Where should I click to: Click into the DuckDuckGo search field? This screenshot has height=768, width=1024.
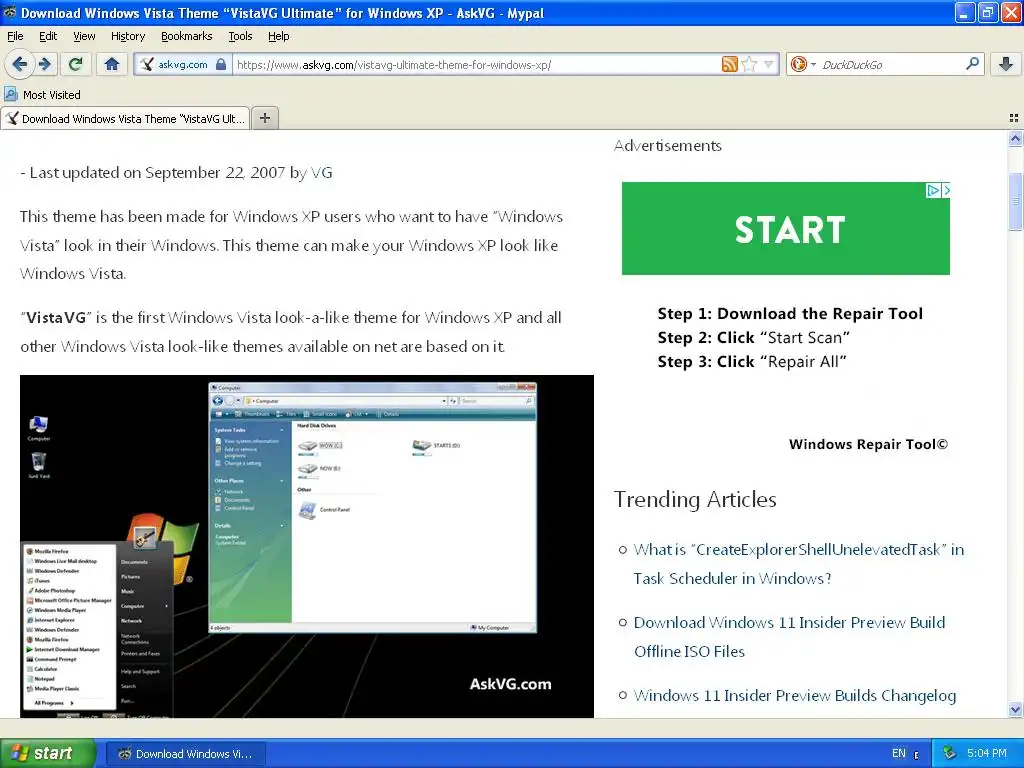pyautogui.click(x=889, y=64)
